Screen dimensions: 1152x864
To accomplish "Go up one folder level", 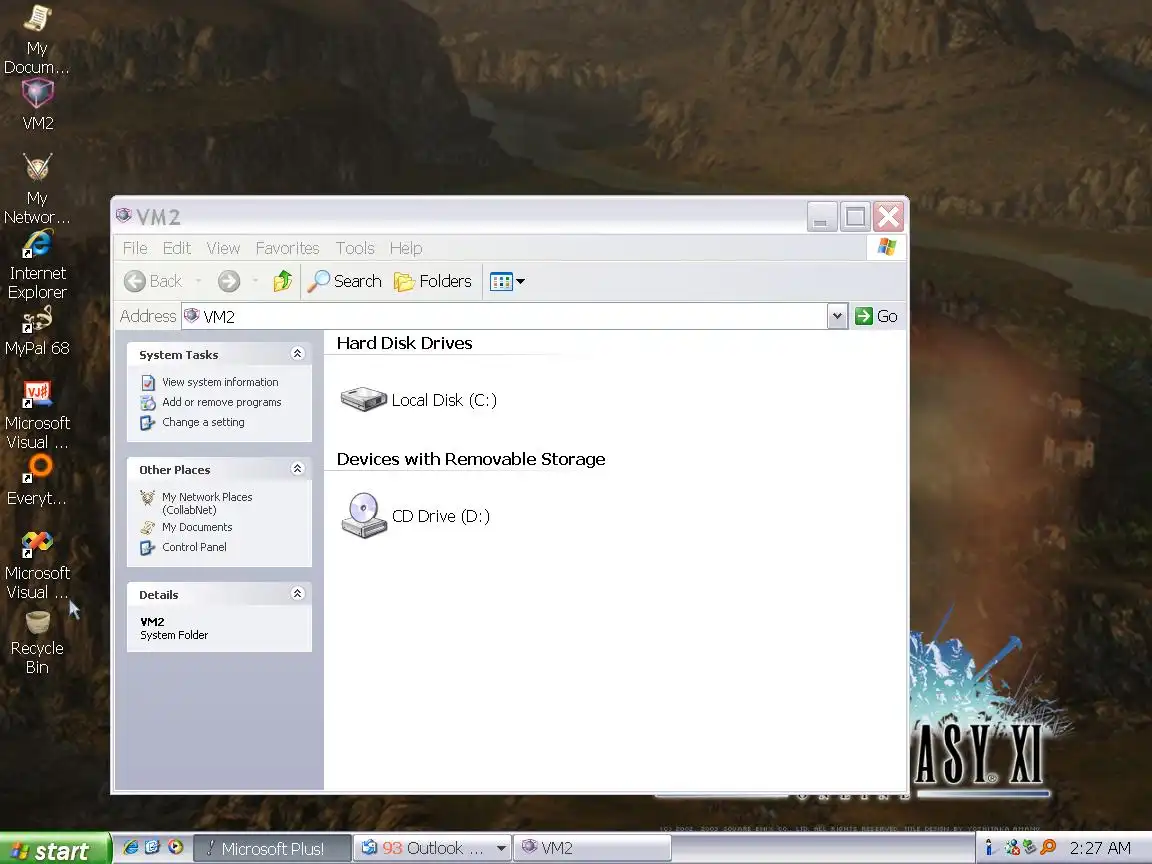I will pyautogui.click(x=283, y=281).
